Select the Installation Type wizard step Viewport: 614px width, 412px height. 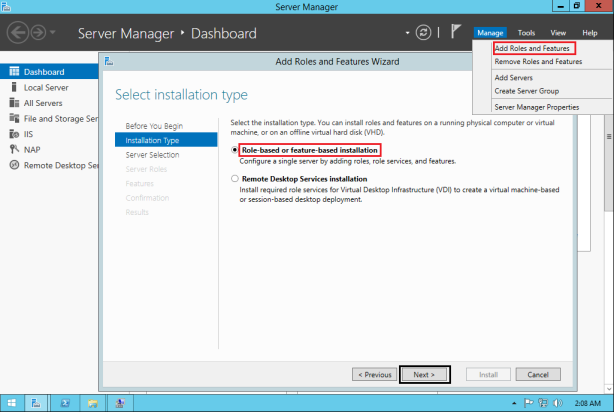point(166,140)
